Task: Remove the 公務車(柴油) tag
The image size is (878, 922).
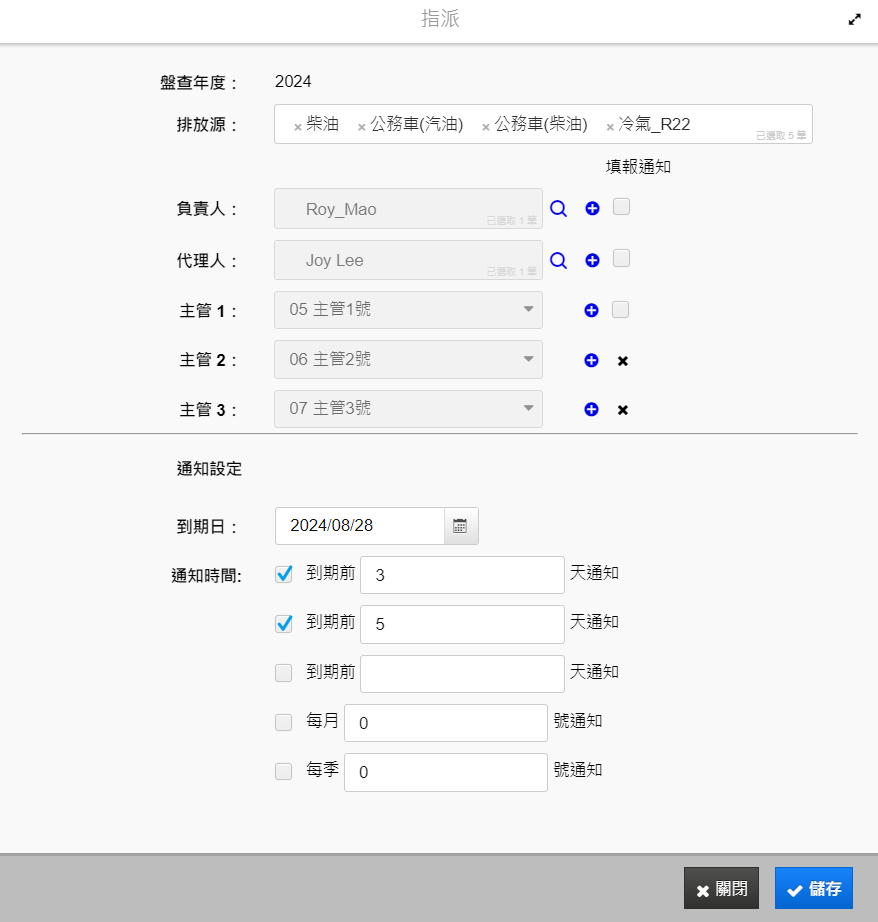Action: pos(486,127)
